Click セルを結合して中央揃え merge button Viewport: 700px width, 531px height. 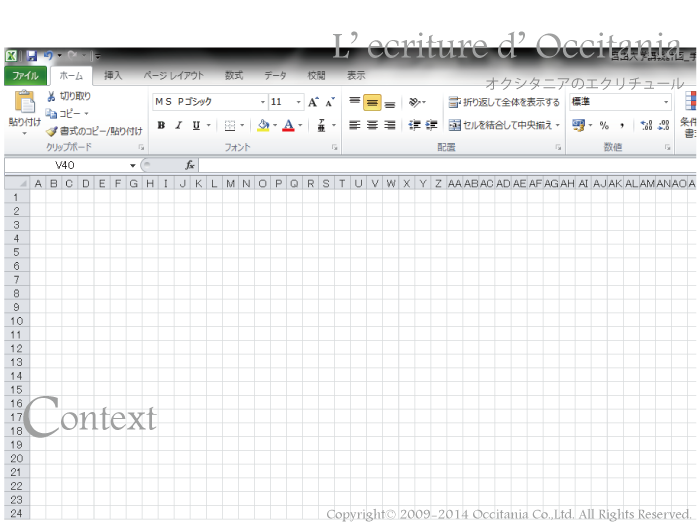500,125
